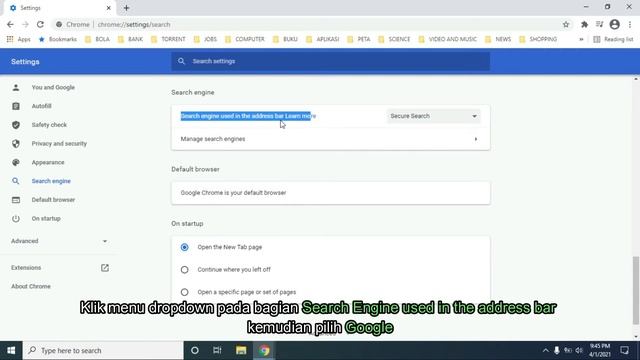Open the TORRENT bookmark folder

[168, 39]
